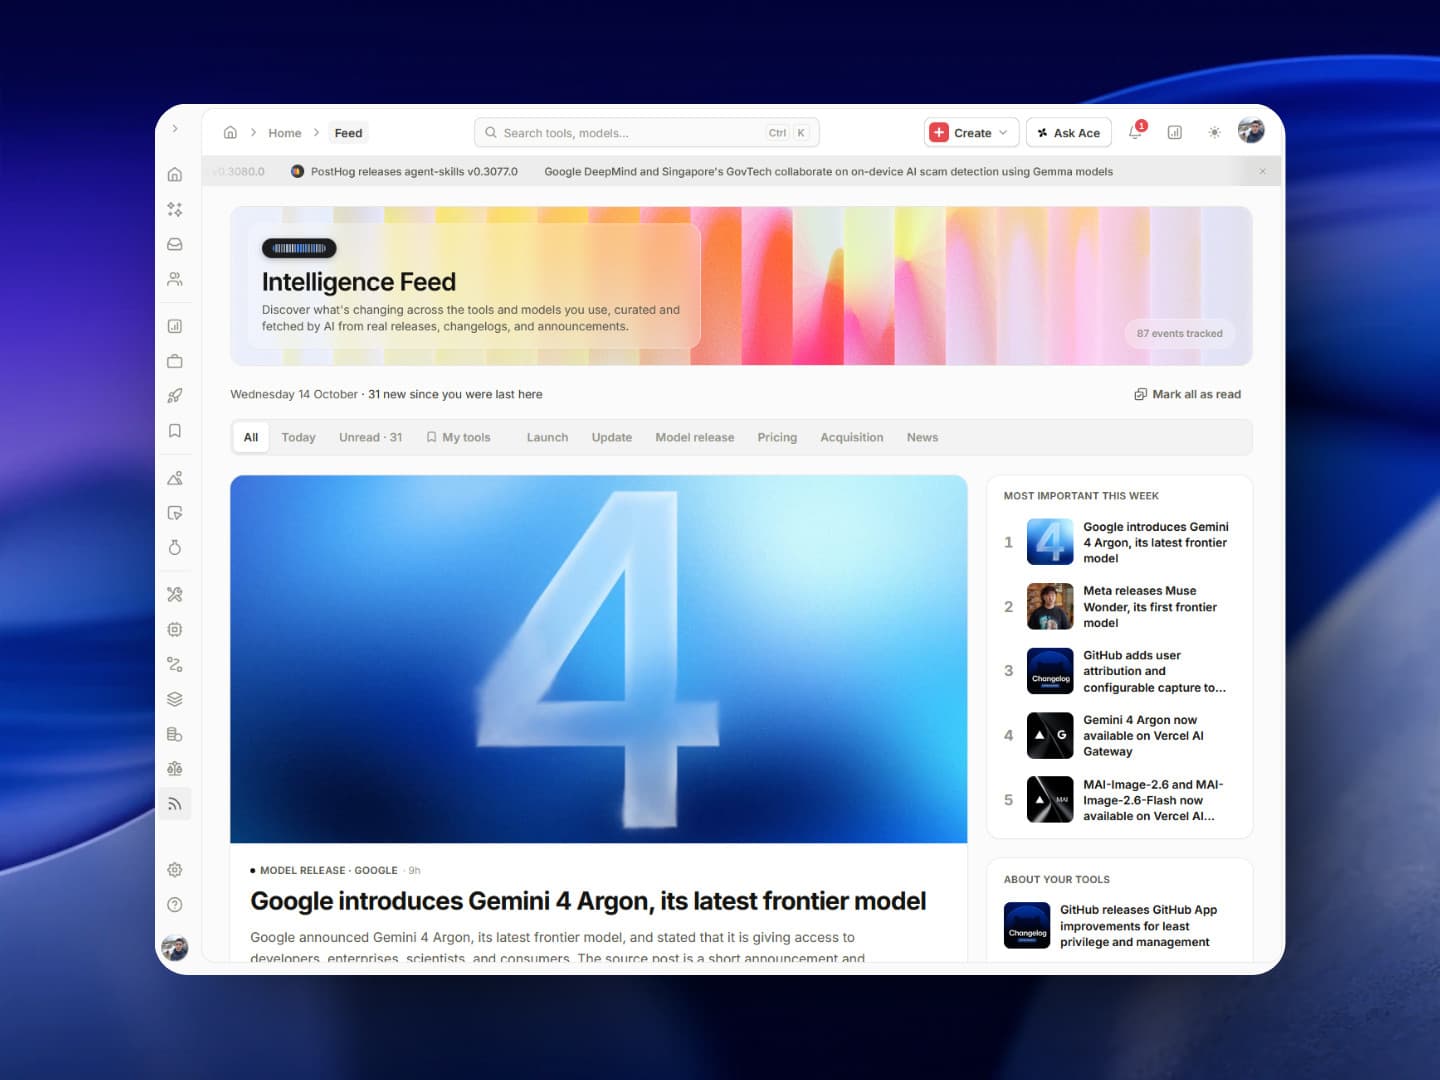Open the Create dropdown button
Viewport: 1440px width, 1080px height.
pos(971,133)
